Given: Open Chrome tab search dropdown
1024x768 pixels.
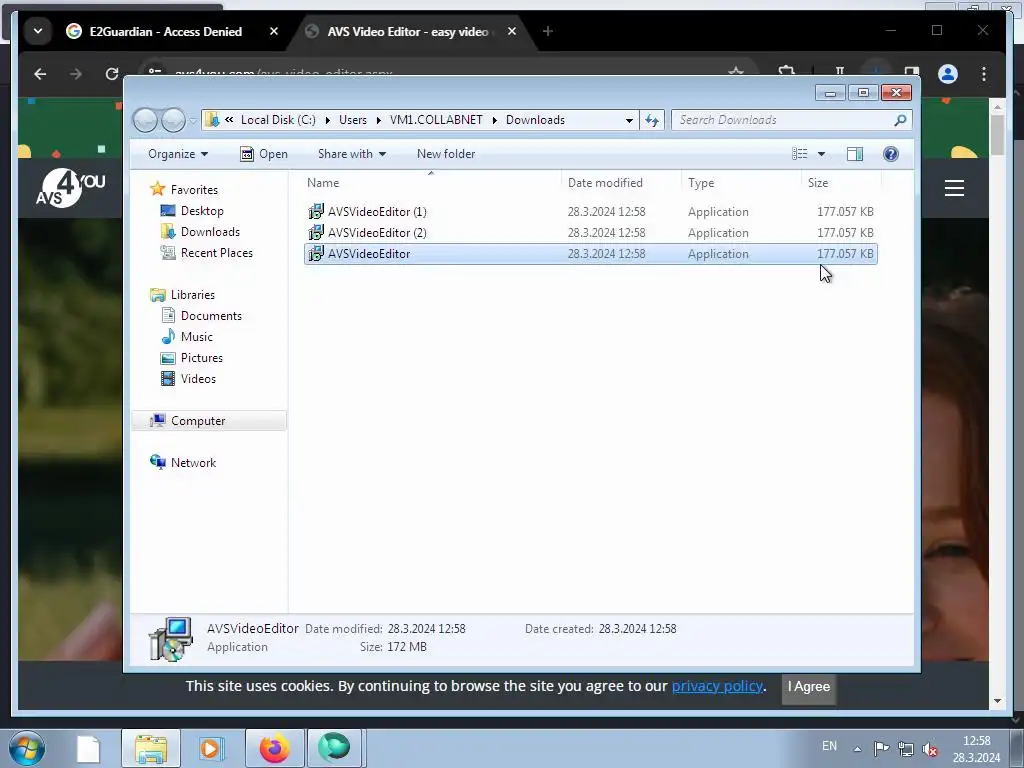Looking at the screenshot, I should (38, 31).
